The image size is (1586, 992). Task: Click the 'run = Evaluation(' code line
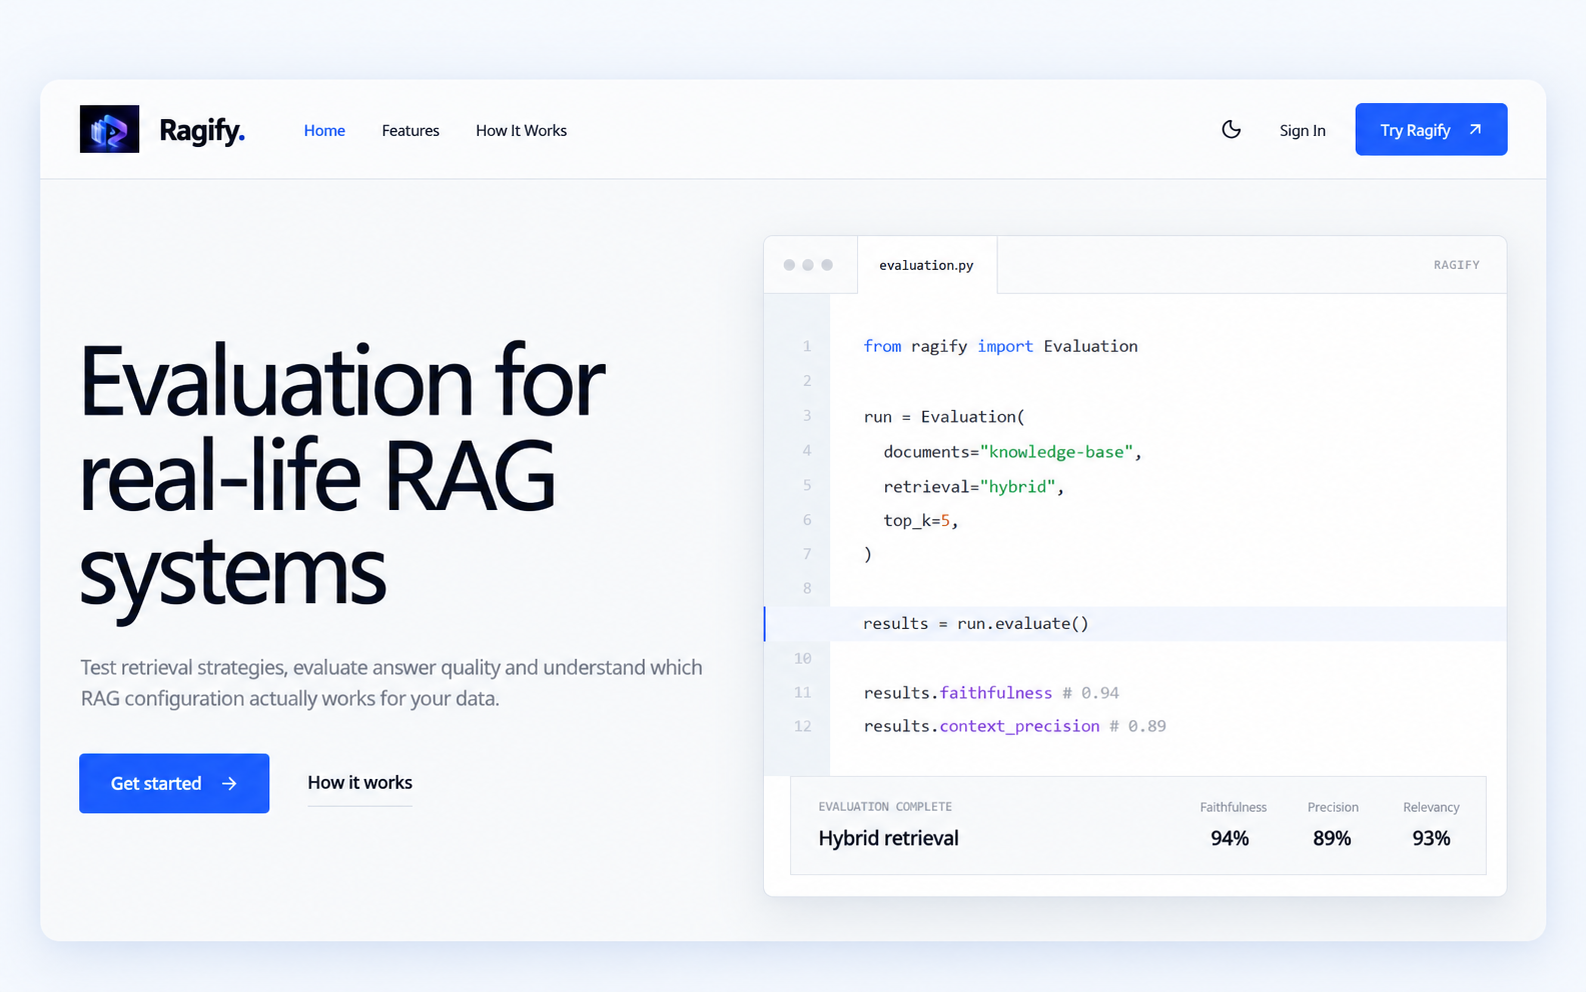(x=944, y=416)
